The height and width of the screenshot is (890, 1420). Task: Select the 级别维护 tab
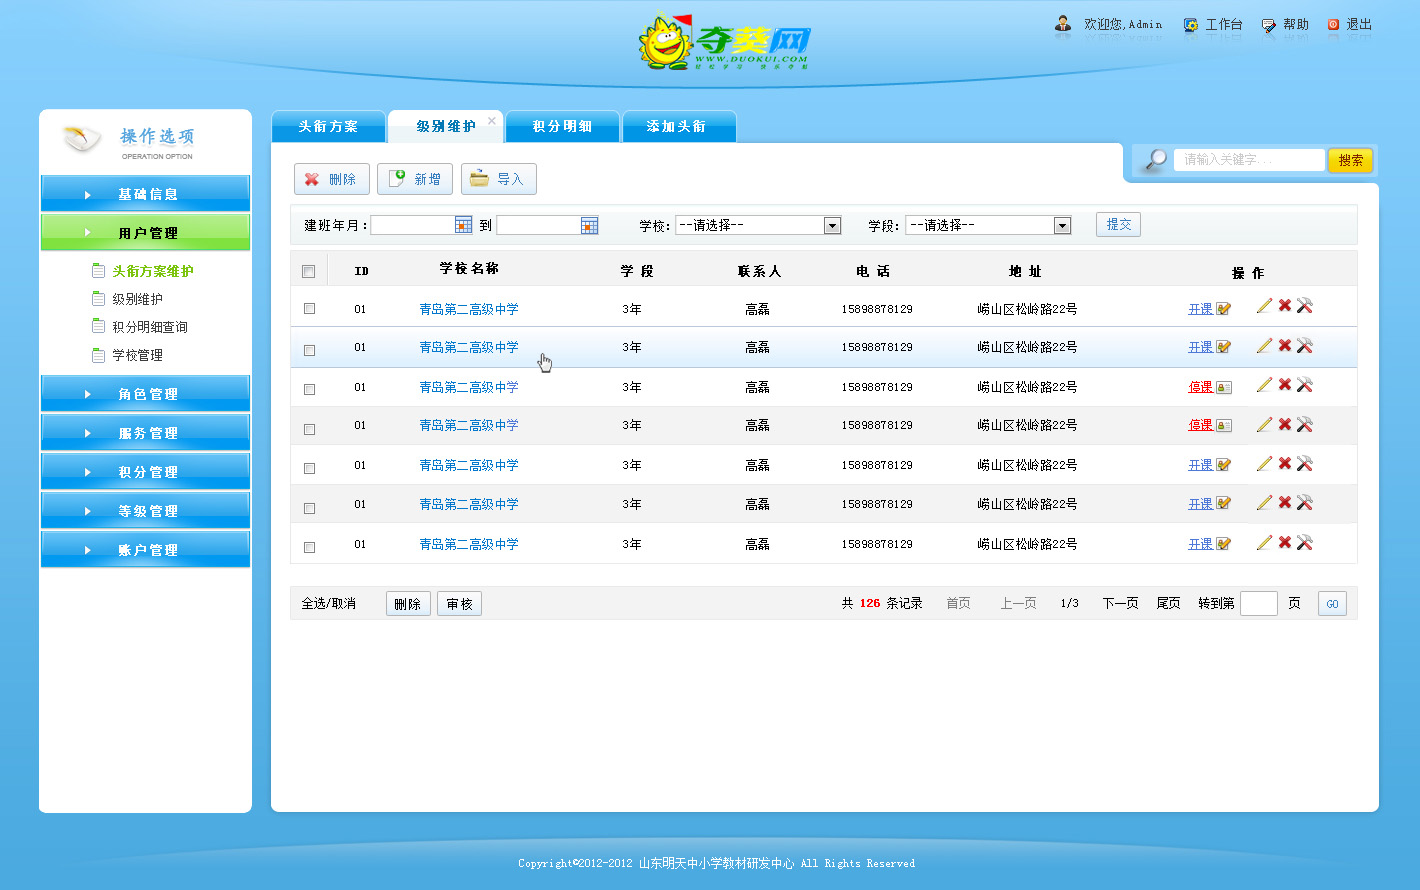pos(445,126)
